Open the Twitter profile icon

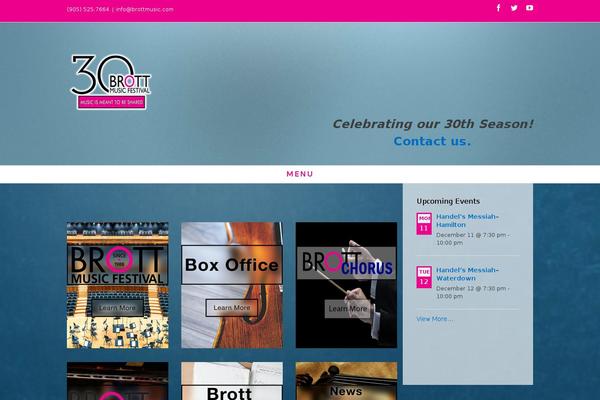point(514,8)
